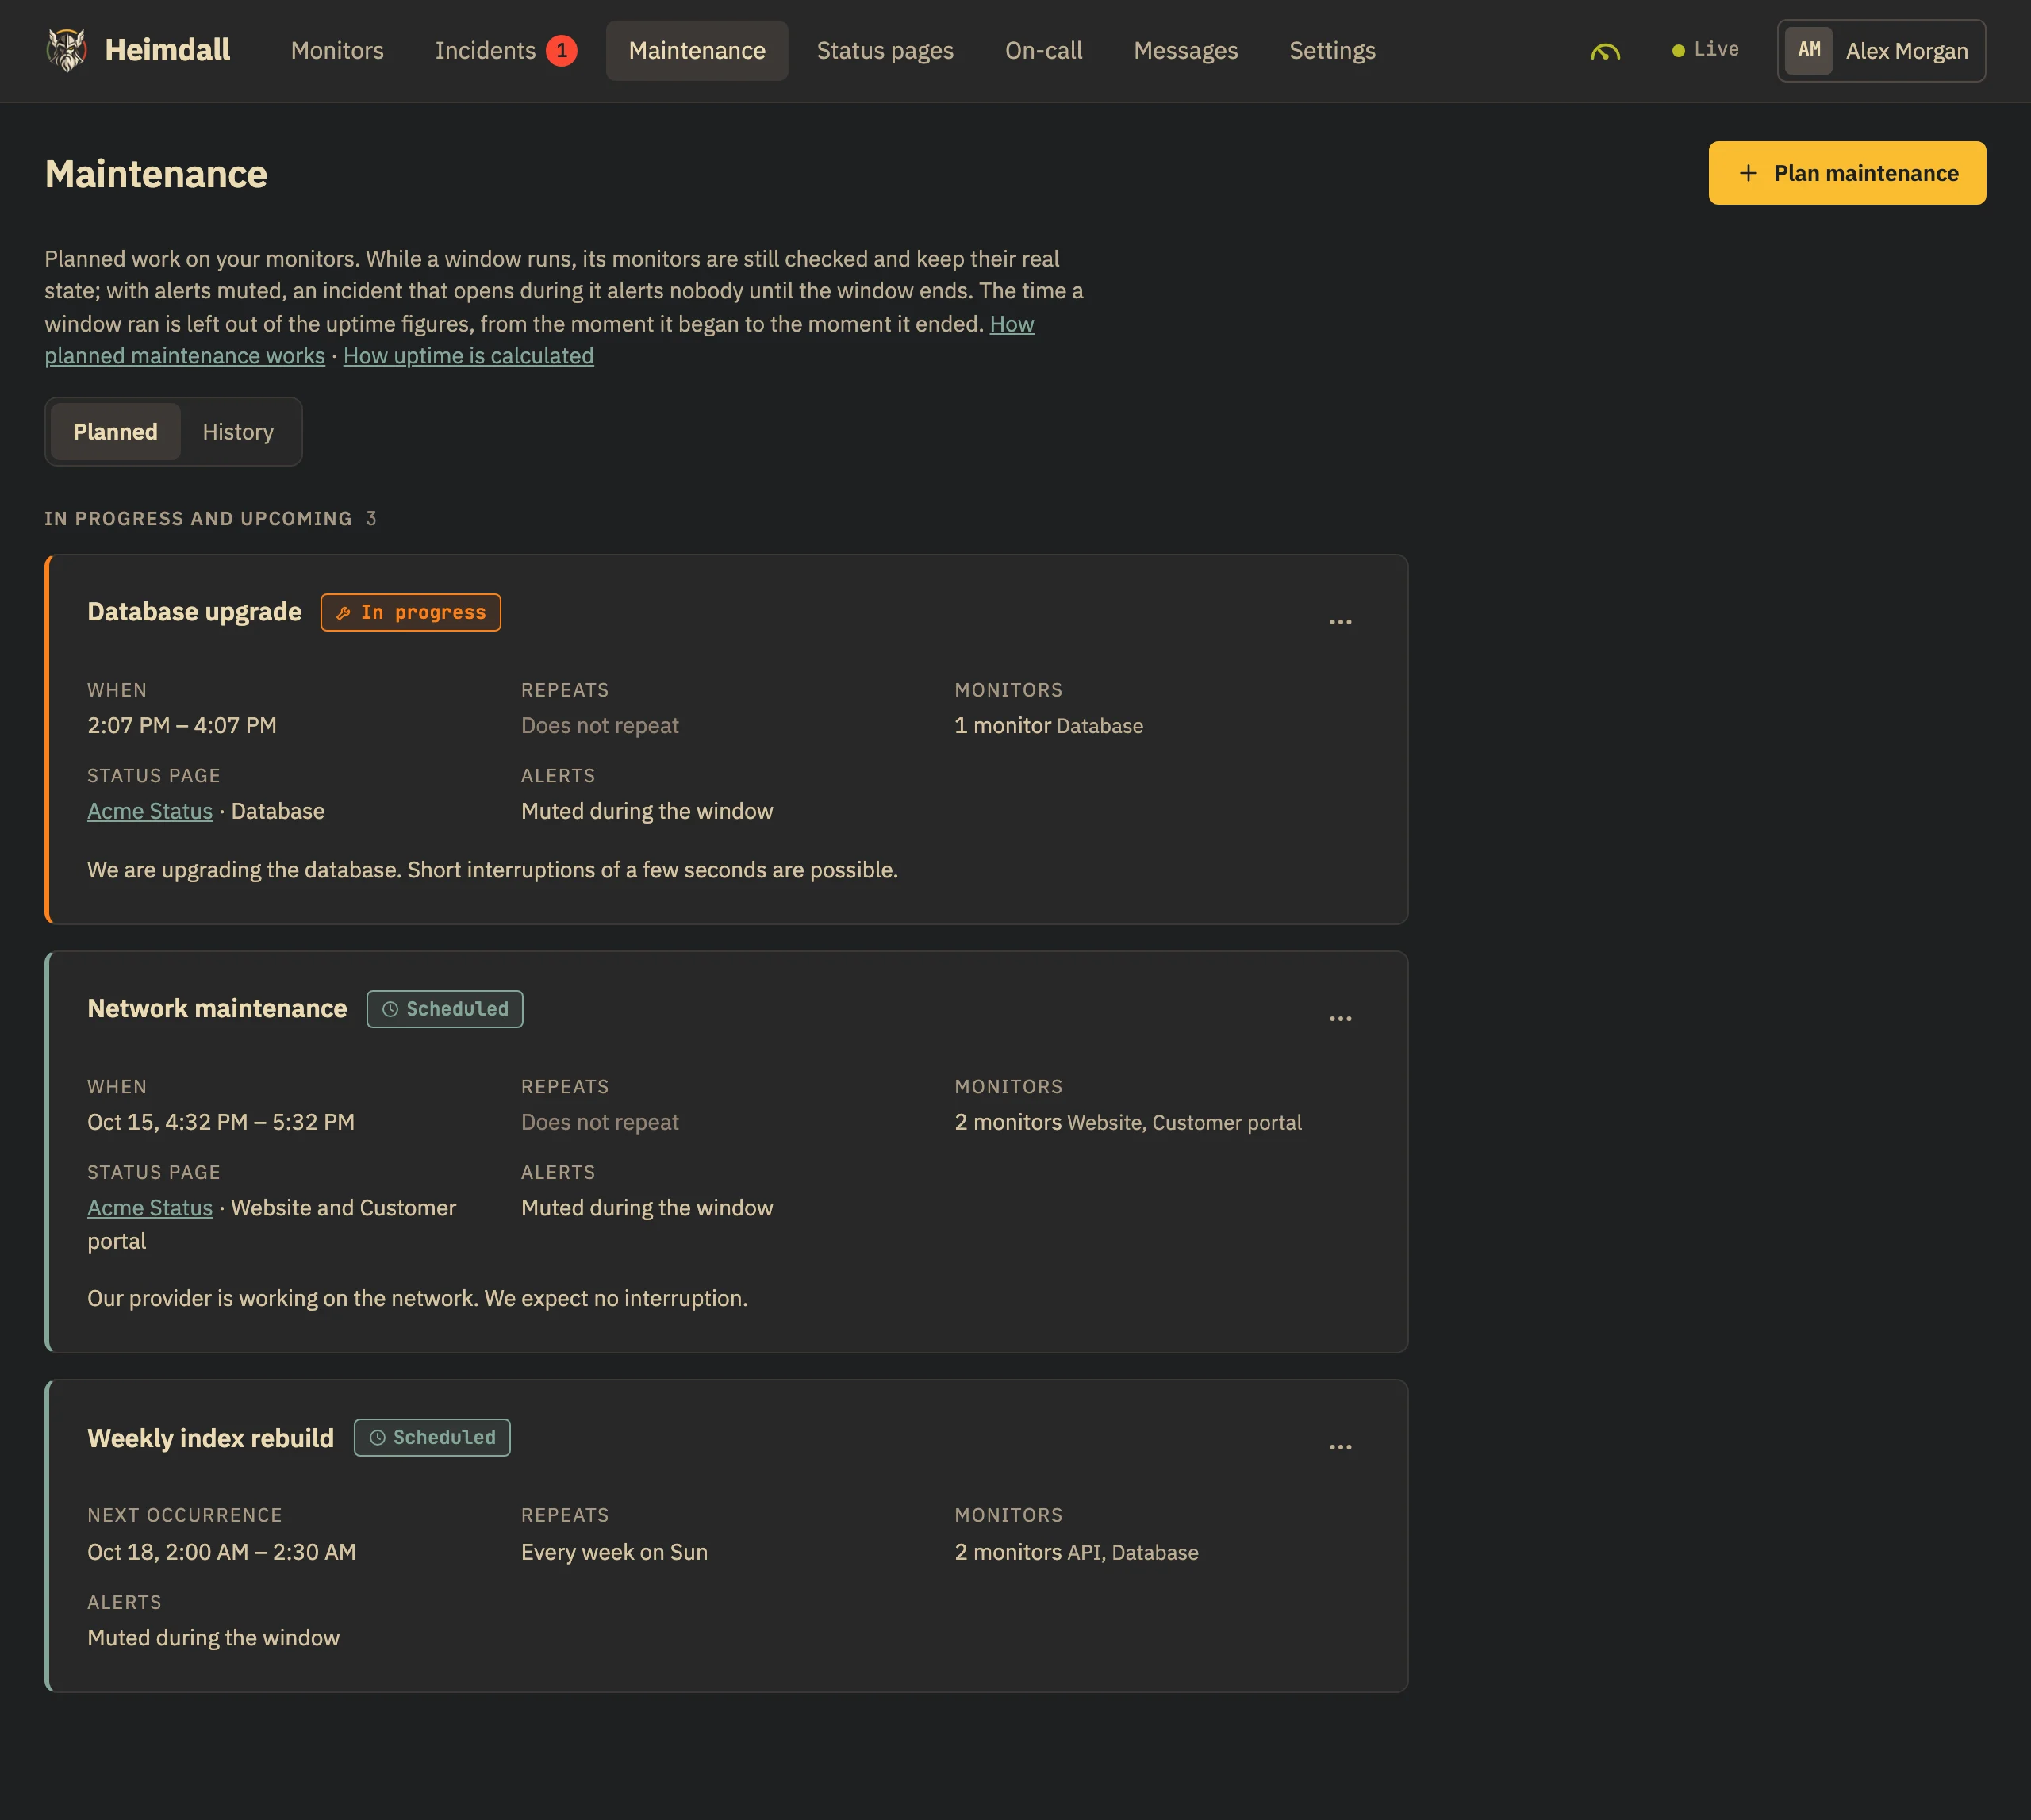Click the In progress status badge
Screen dimensions: 2031x1820
tap(411, 612)
